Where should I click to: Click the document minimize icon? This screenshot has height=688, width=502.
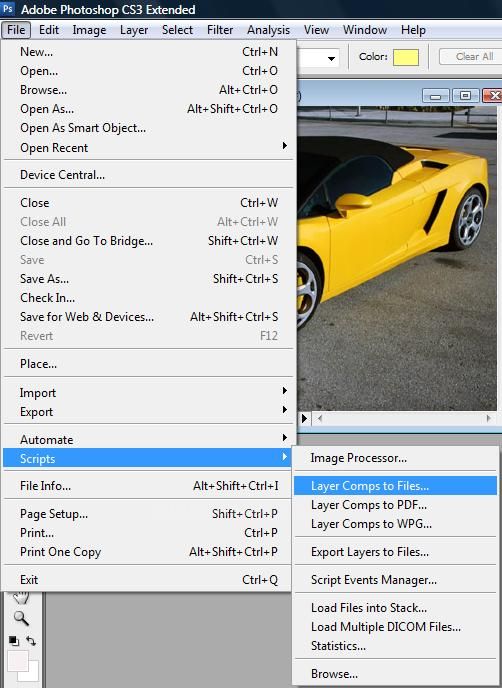click(435, 95)
